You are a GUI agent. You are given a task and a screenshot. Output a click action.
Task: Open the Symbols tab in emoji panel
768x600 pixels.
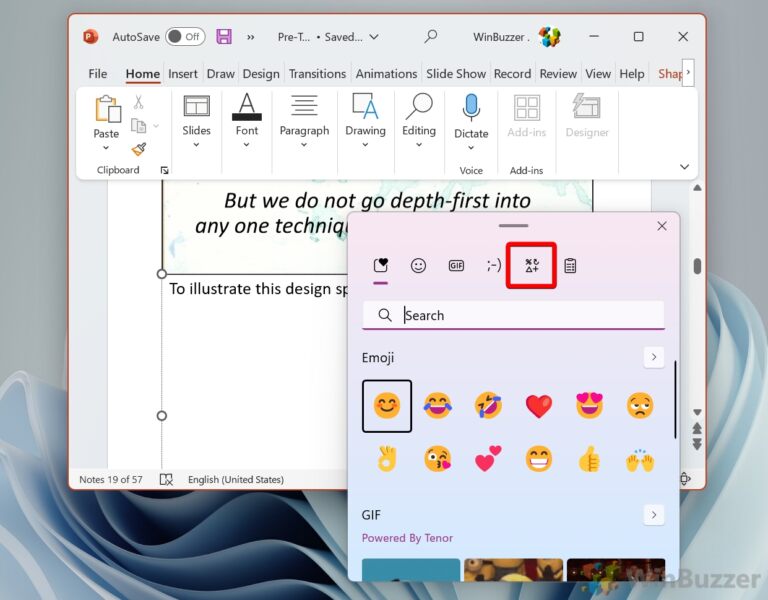[531, 266]
